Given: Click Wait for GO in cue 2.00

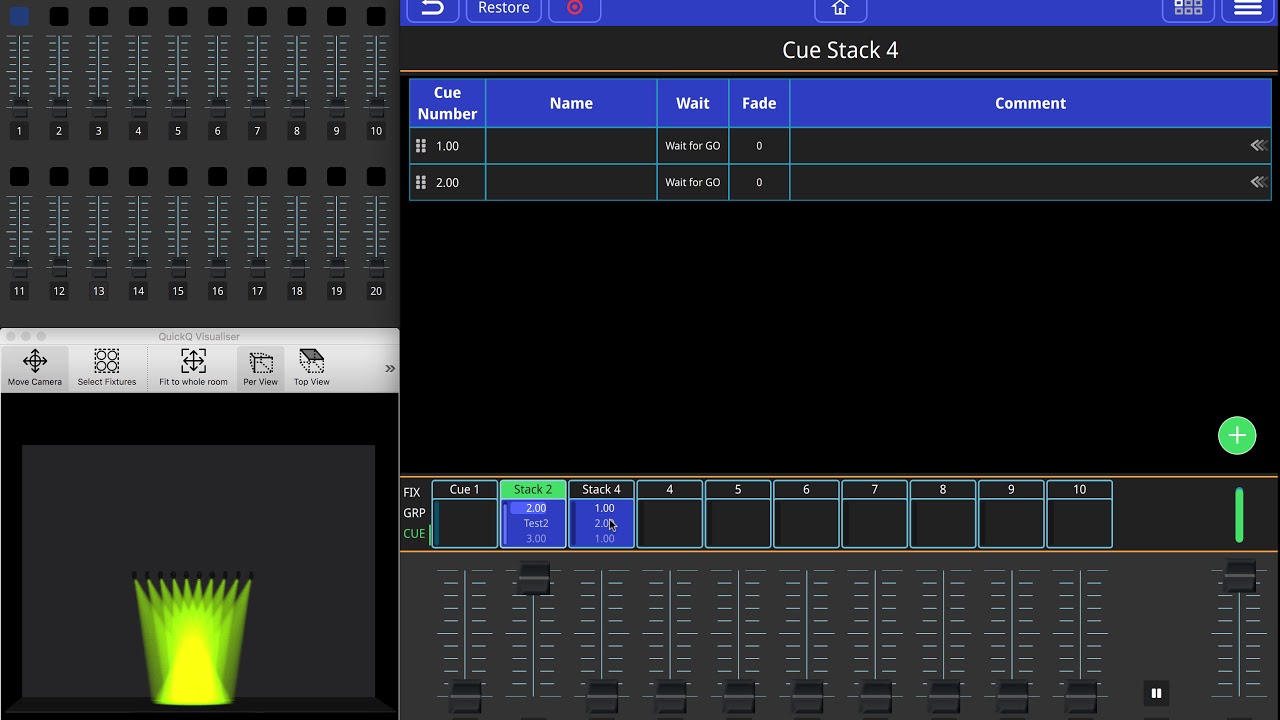Looking at the screenshot, I should [693, 182].
